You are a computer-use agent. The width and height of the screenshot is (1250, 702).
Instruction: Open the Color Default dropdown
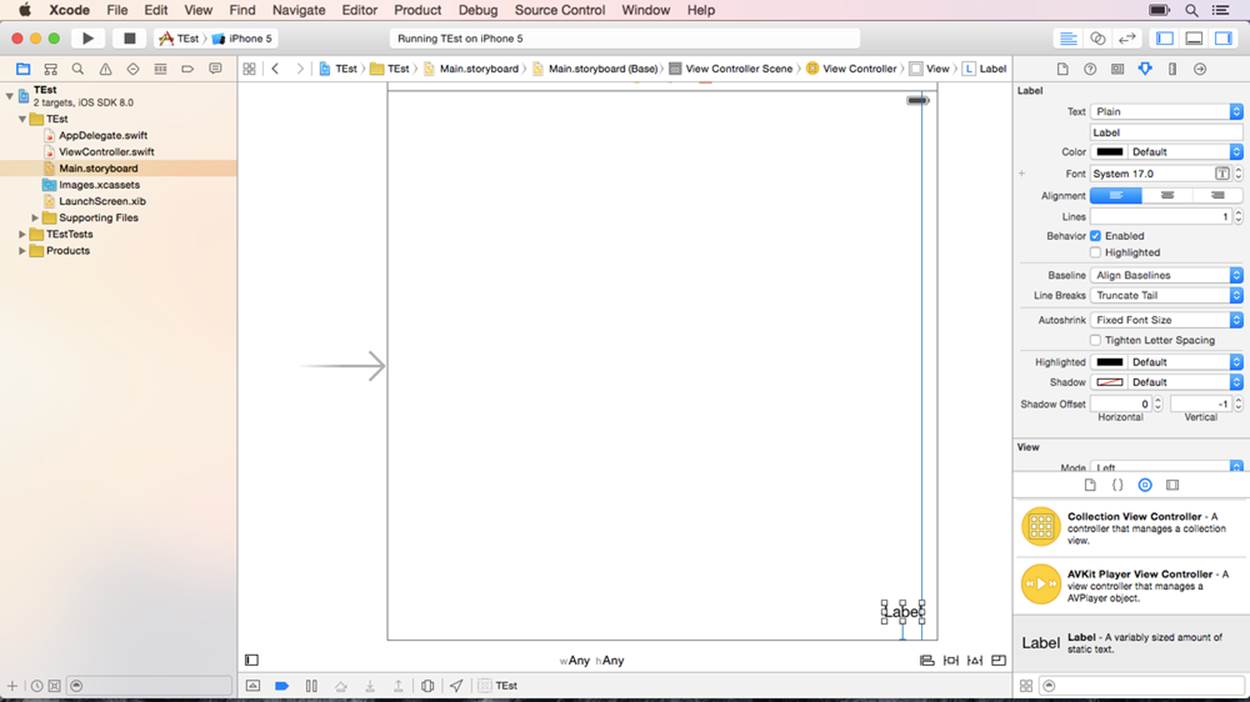tap(1186, 152)
